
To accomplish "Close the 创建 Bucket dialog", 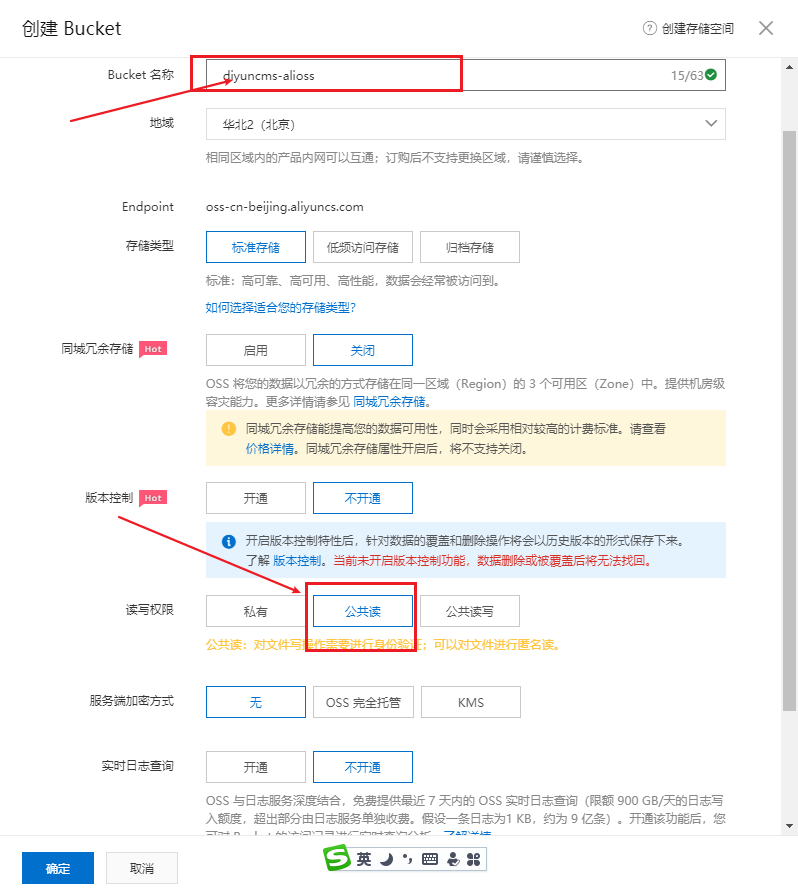I will click(x=766, y=28).
